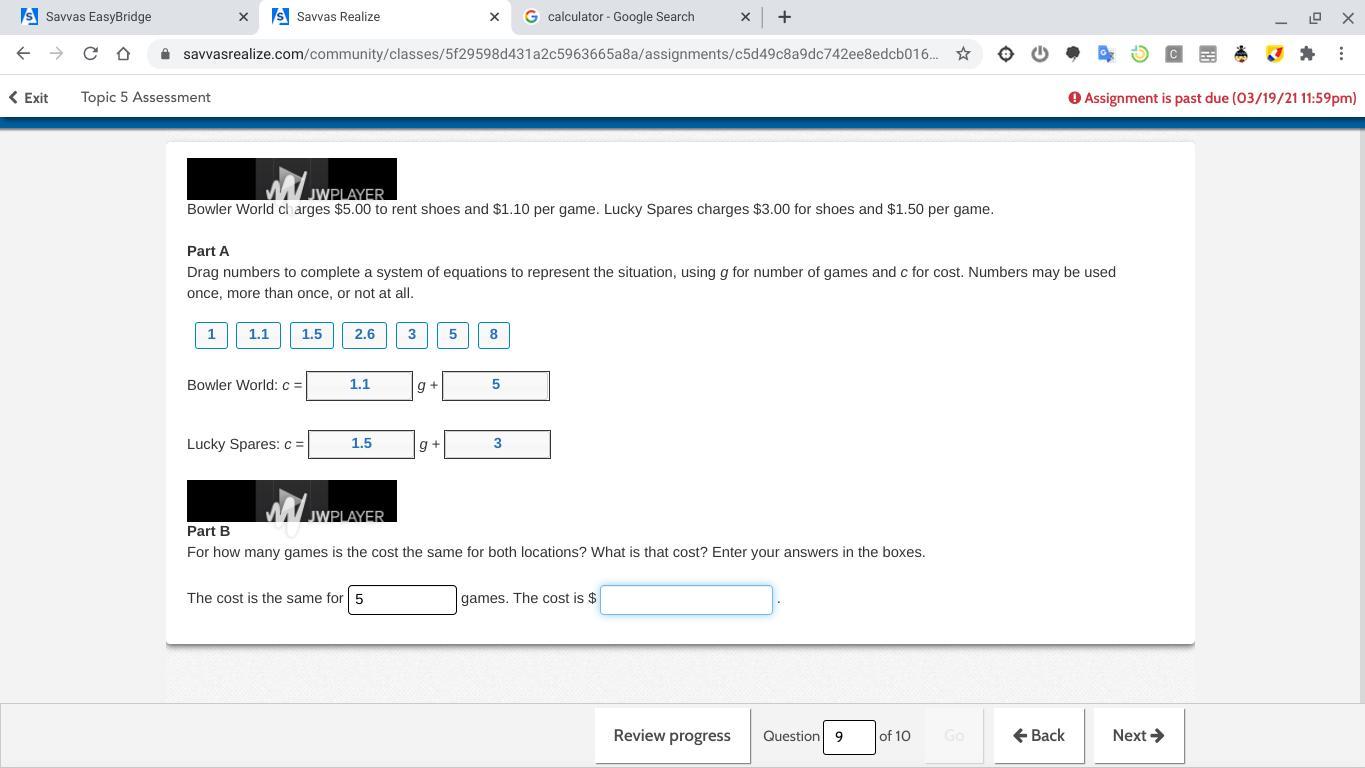Click the Question number field

pos(849,737)
